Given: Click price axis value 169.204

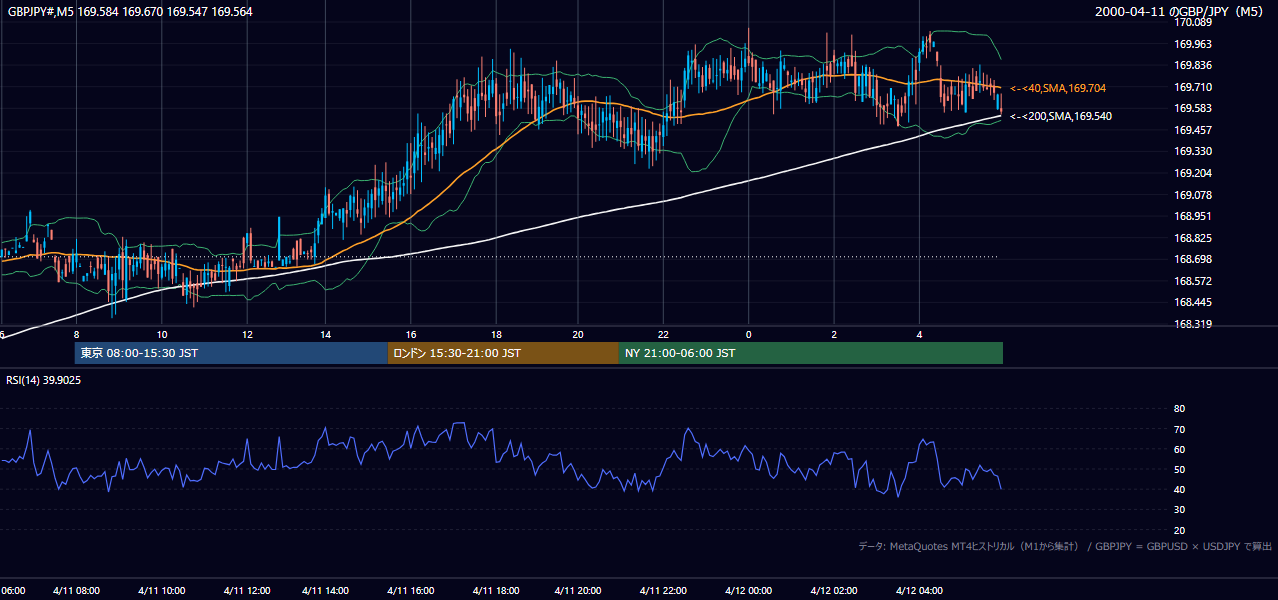Looking at the screenshot, I should [x=1192, y=173].
